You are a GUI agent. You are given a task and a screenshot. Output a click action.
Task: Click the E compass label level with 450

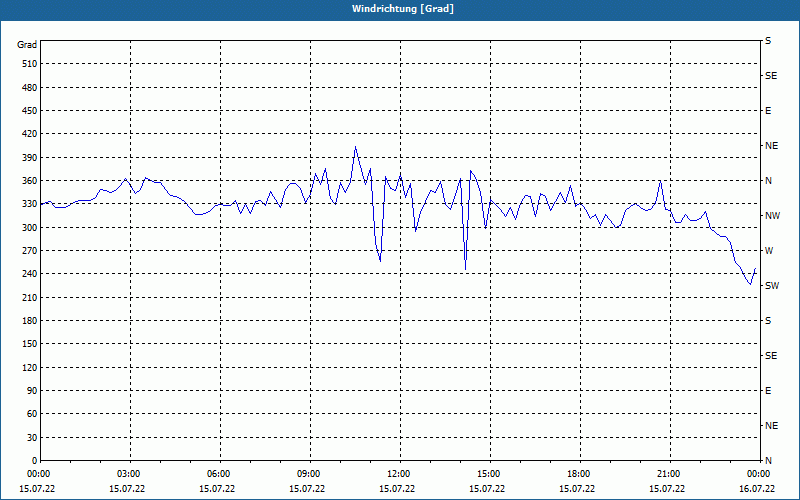tap(768, 111)
